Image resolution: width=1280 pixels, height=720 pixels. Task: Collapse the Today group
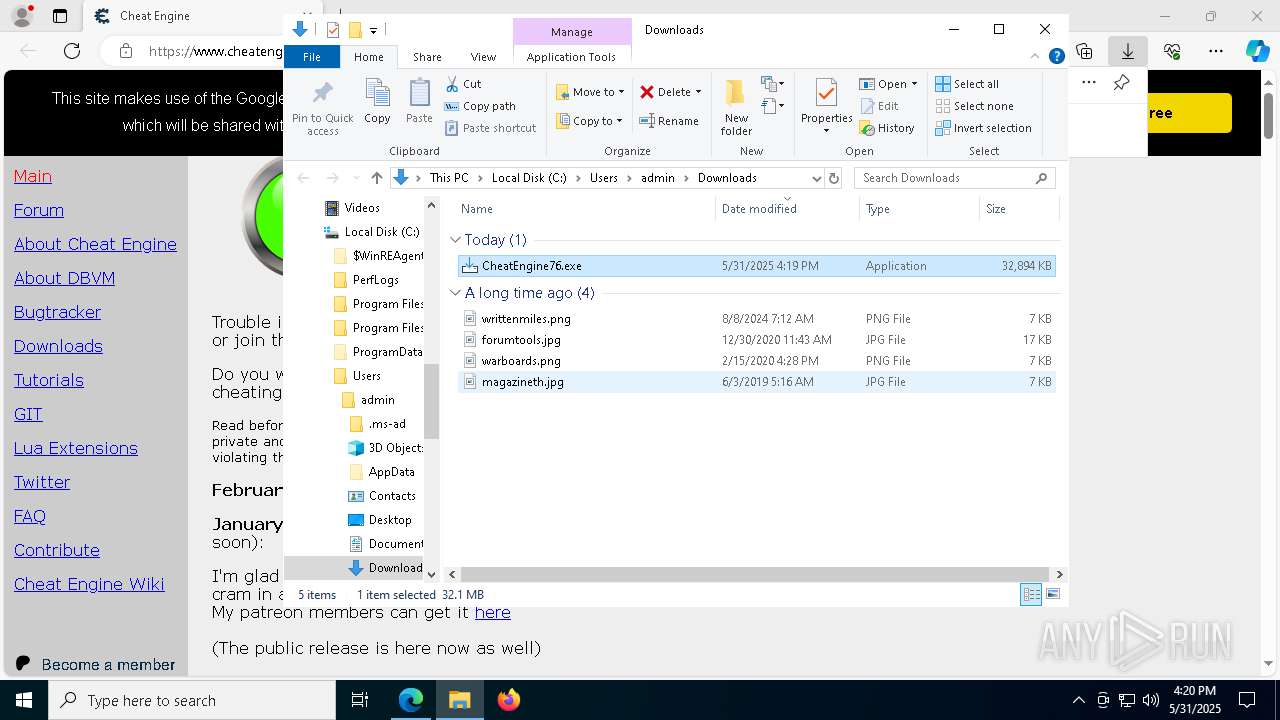click(x=455, y=240)
